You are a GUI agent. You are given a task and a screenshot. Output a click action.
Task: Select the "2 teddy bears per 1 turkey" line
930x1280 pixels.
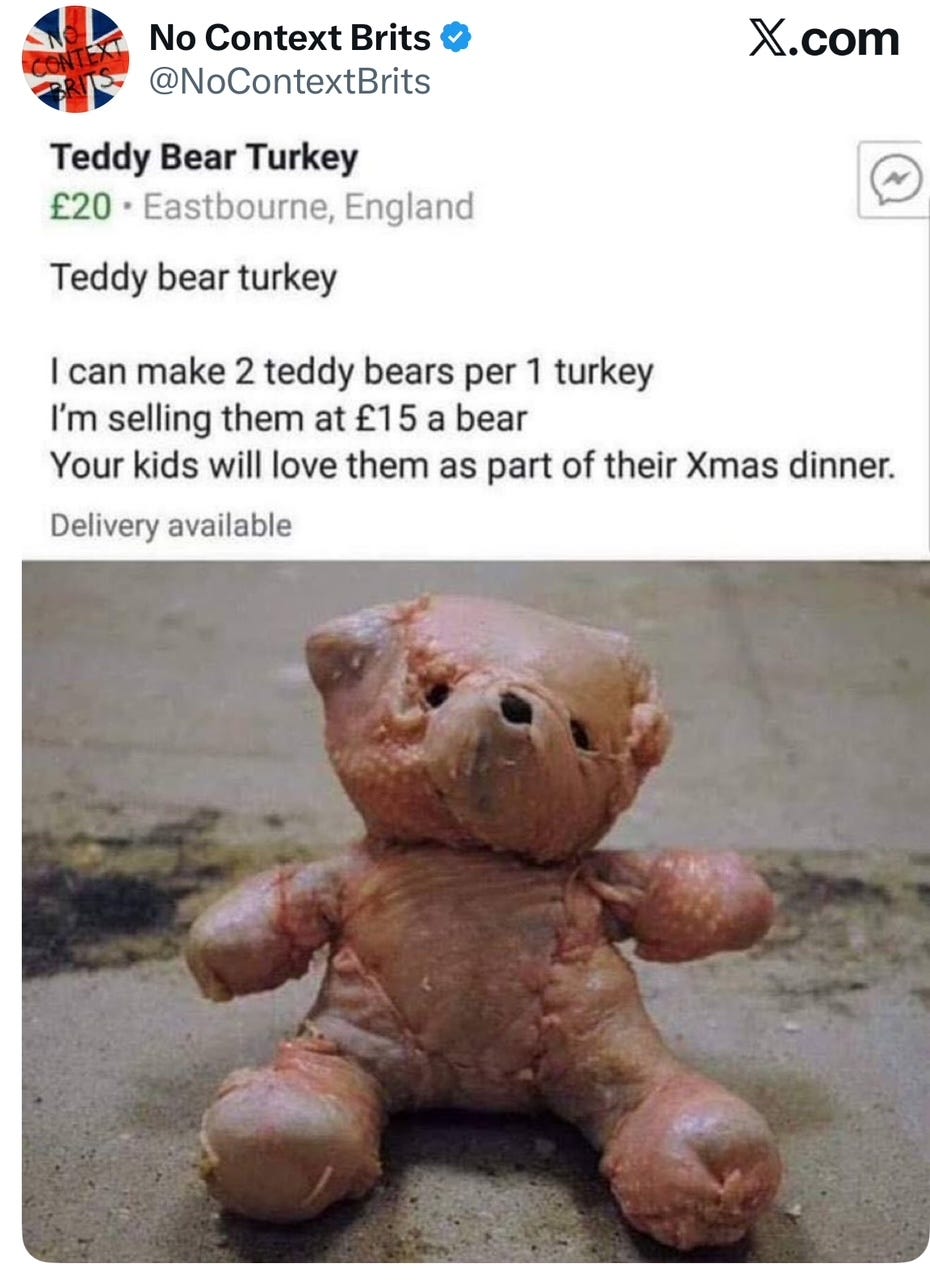point(351,373)
